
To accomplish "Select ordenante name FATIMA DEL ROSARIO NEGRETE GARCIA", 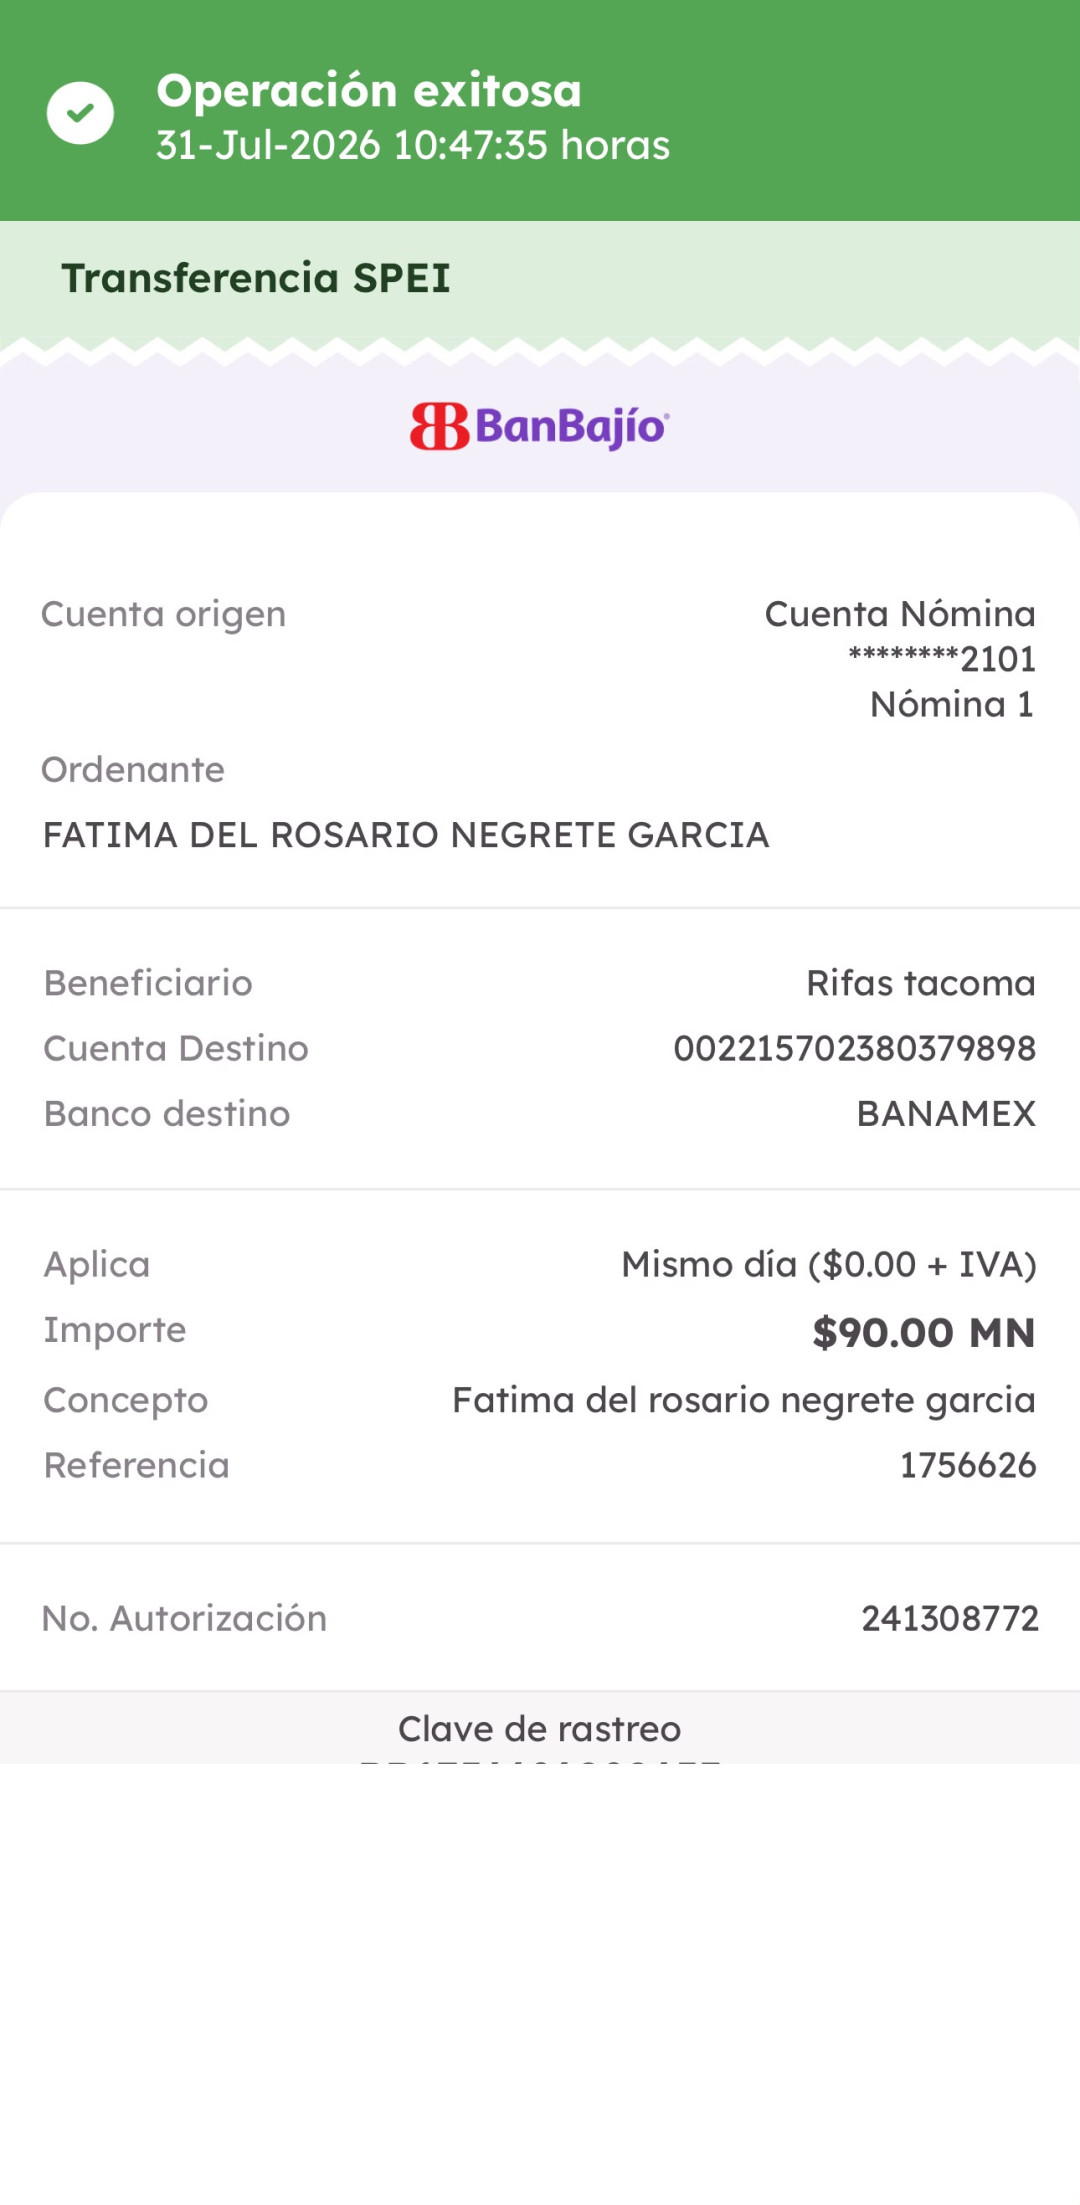I will (x=406, y=835).
